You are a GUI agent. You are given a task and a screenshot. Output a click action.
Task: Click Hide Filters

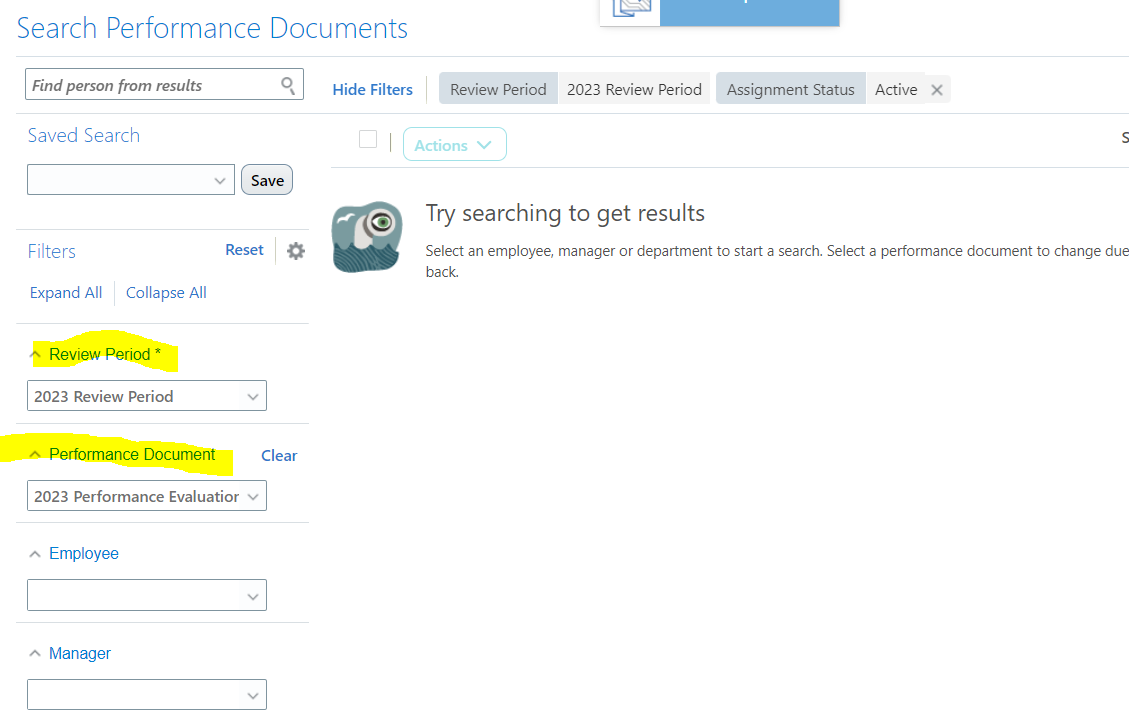pos(372,89)
